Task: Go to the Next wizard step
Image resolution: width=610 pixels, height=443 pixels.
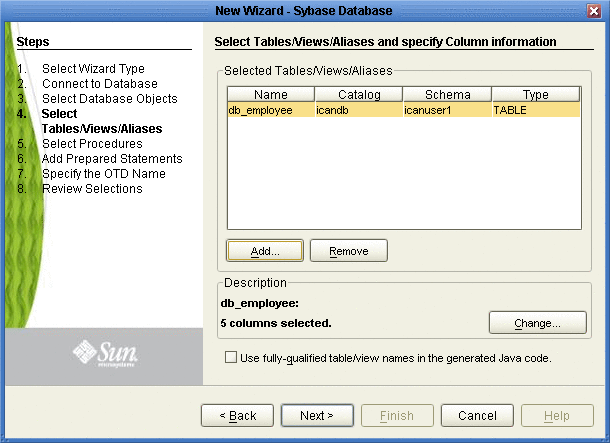Action: tap(317, 415)
